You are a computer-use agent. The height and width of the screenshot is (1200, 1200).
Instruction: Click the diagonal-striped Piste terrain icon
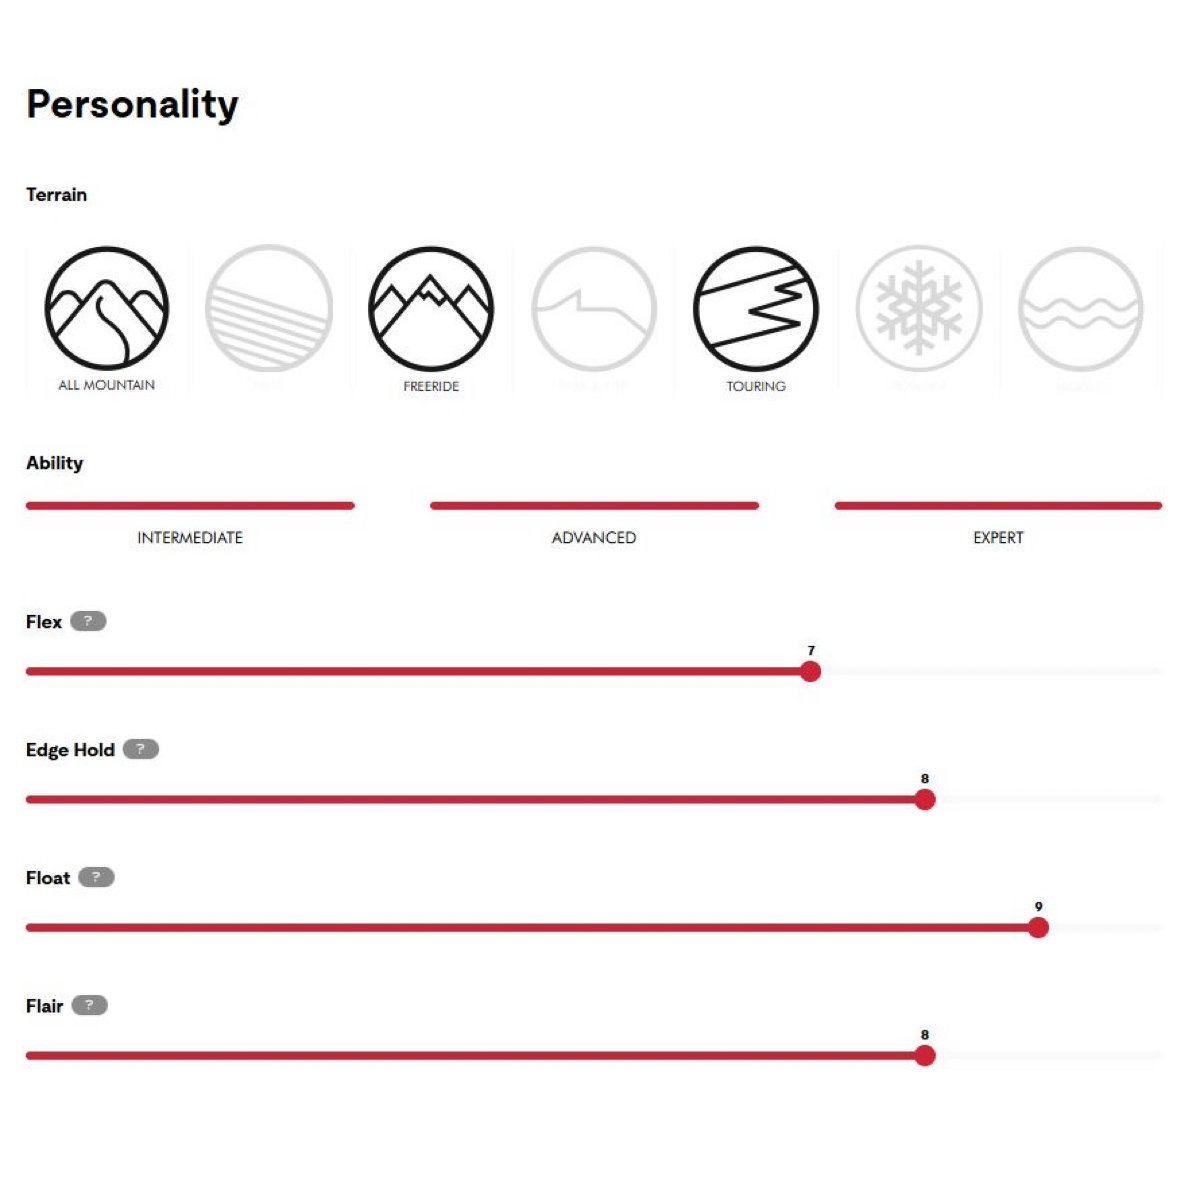(x=270, y=310)
